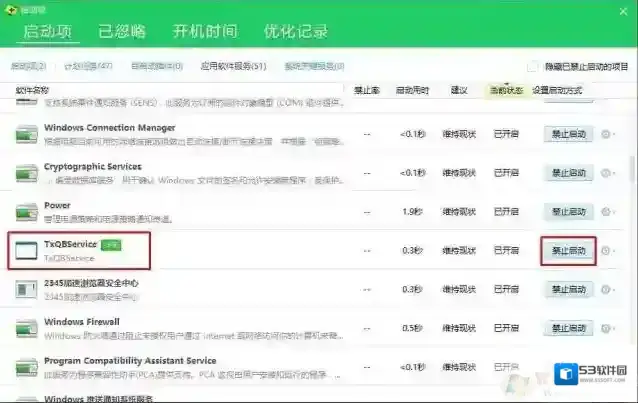Click the green app logo in title bar

coord(10,8)
